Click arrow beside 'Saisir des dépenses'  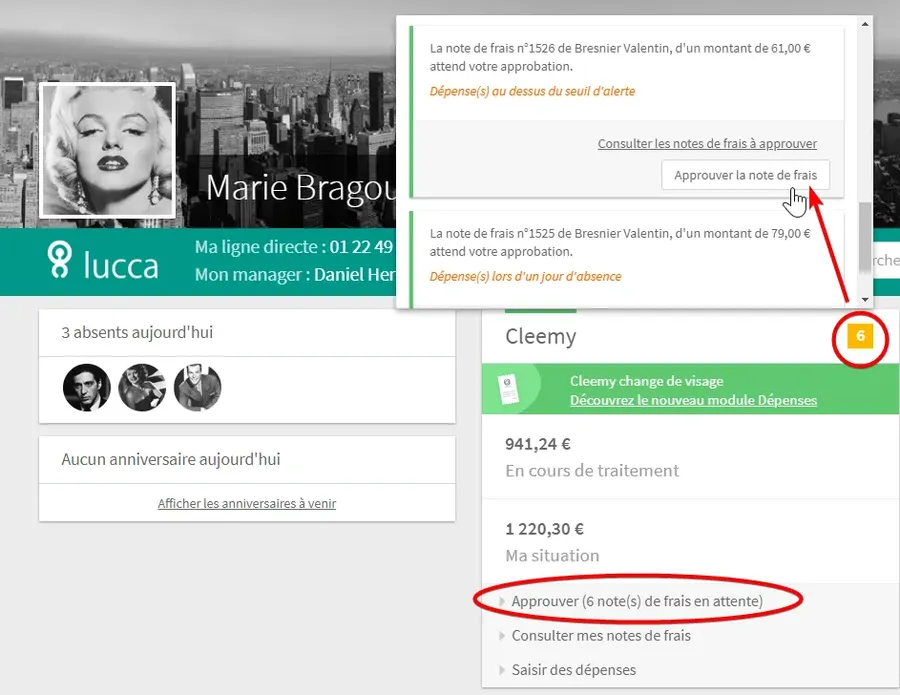[502, 670]
